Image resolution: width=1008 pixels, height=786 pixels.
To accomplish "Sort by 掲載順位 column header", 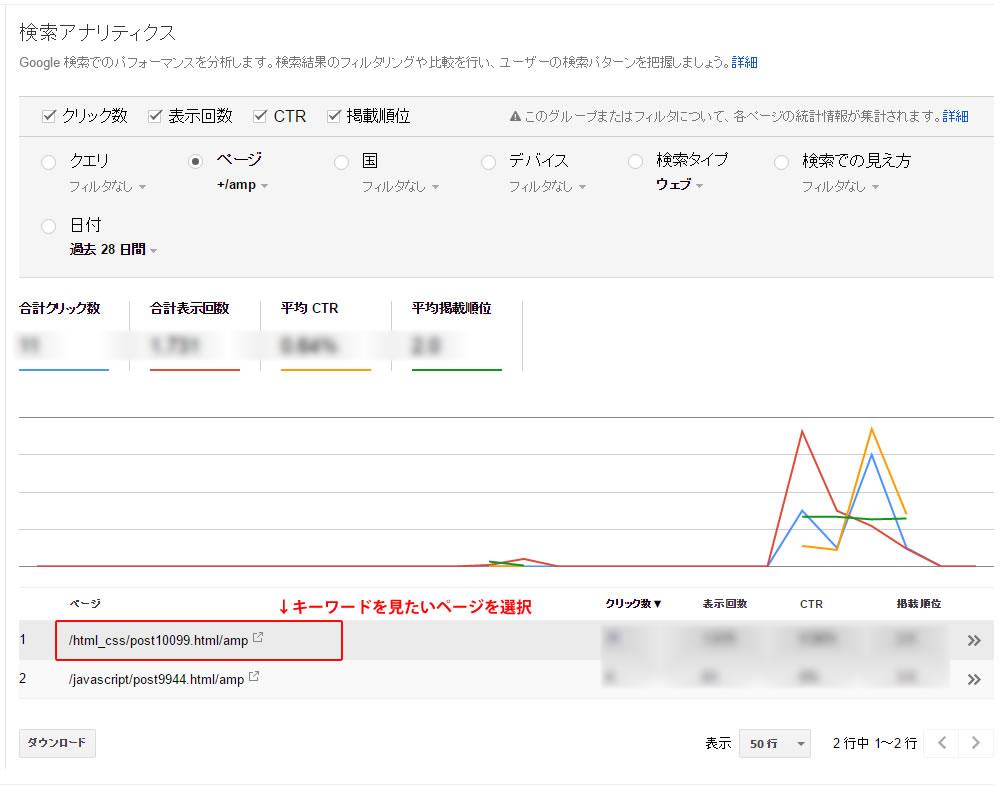I will 919,603.
